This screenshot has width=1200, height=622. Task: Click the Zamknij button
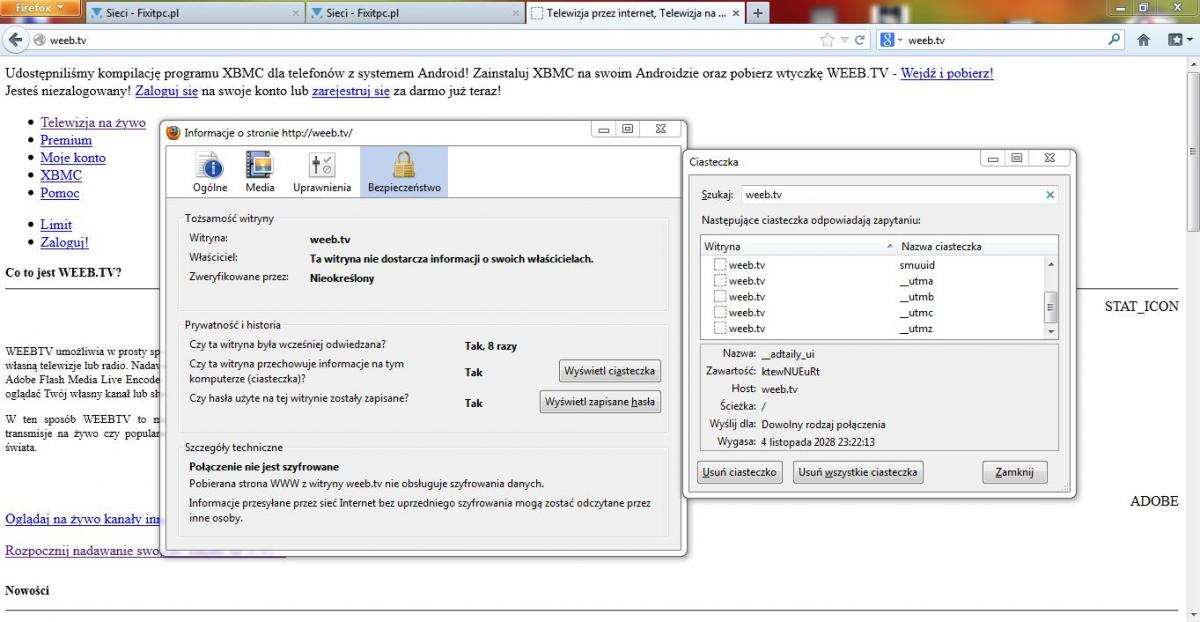(1014, 473)
